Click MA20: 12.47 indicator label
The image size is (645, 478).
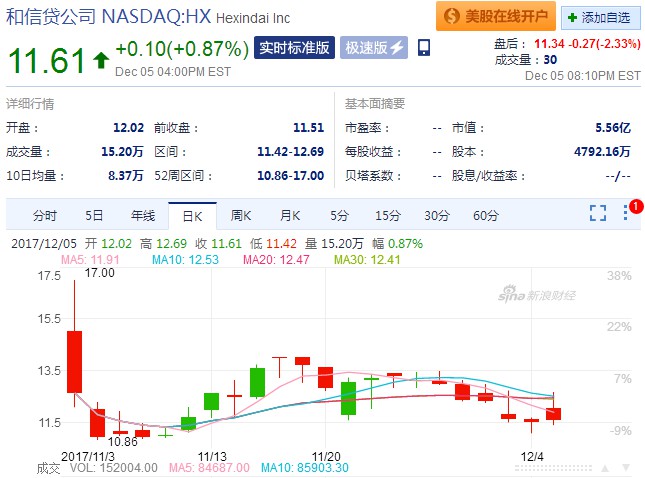coord(276,260)
